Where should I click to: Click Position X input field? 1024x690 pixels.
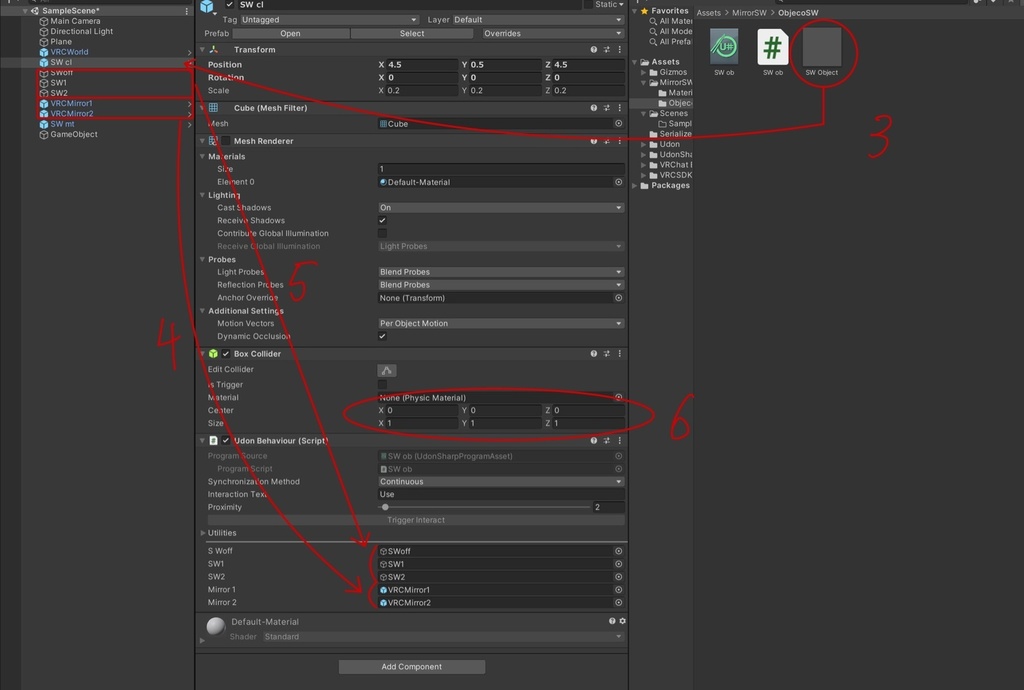[422, 65]
